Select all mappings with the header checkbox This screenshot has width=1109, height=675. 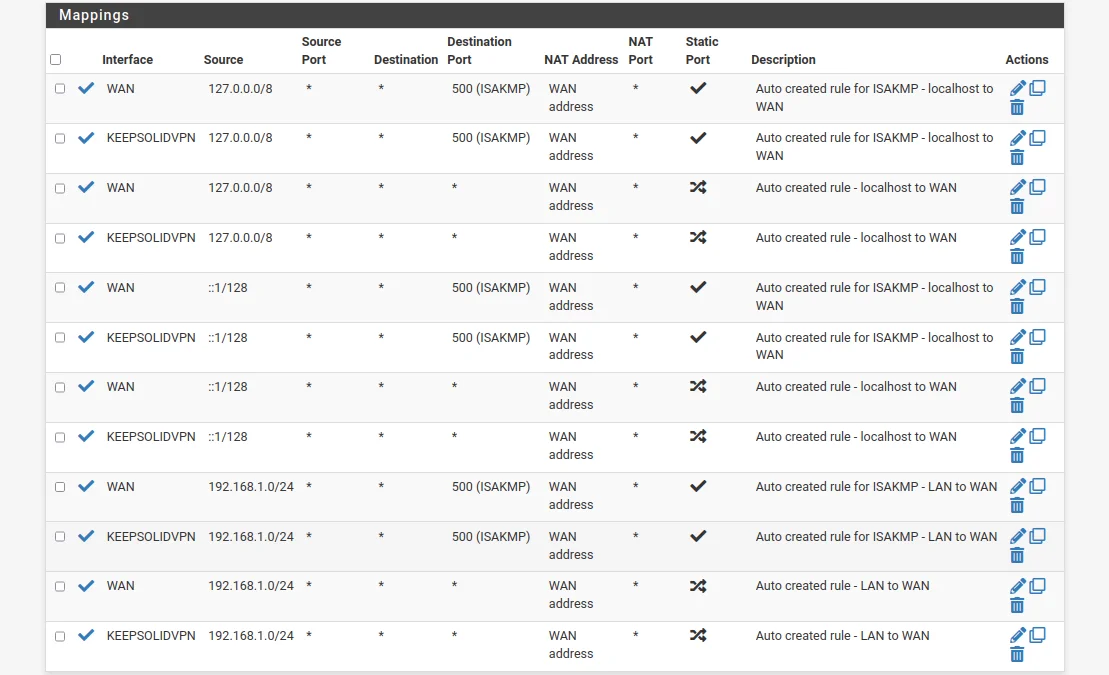point(56,60)
